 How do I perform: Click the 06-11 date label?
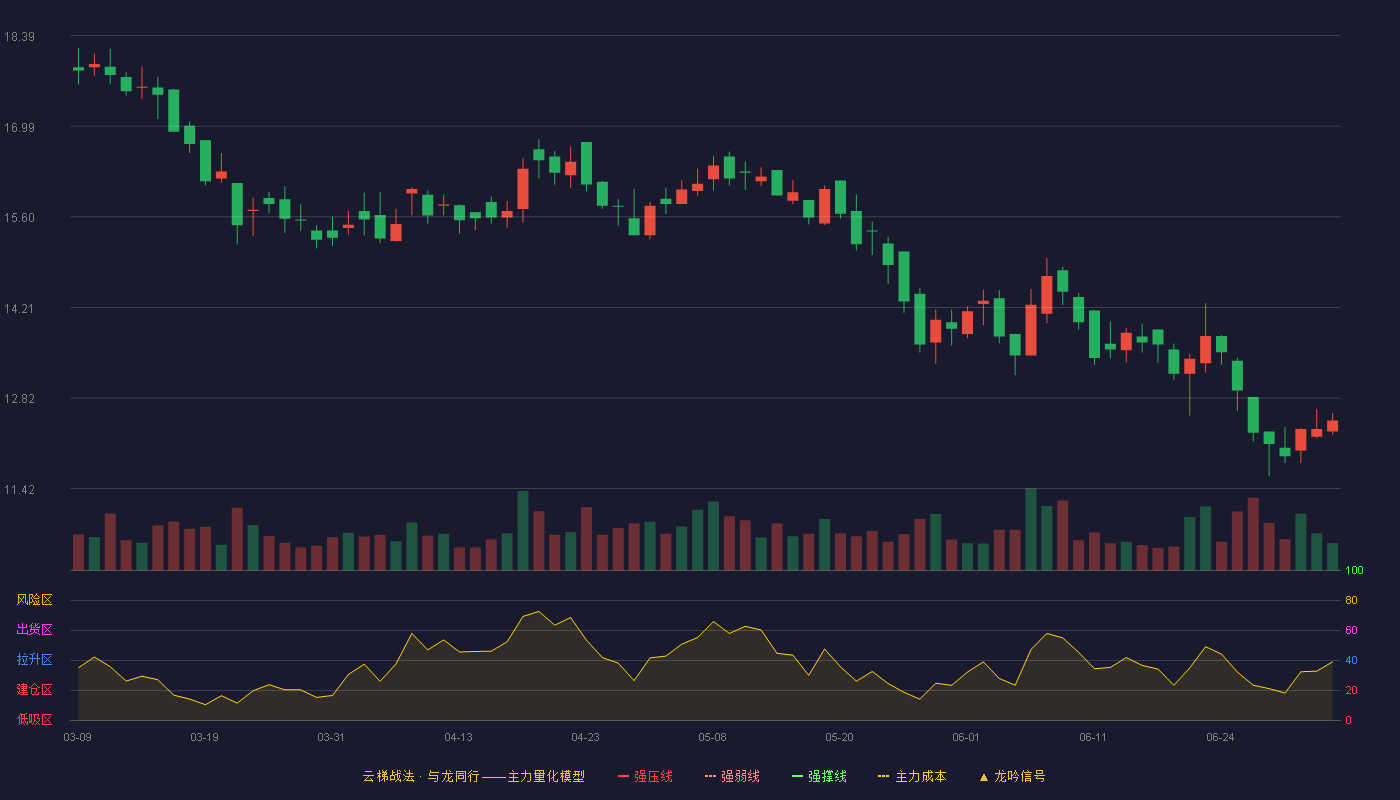1093,737
